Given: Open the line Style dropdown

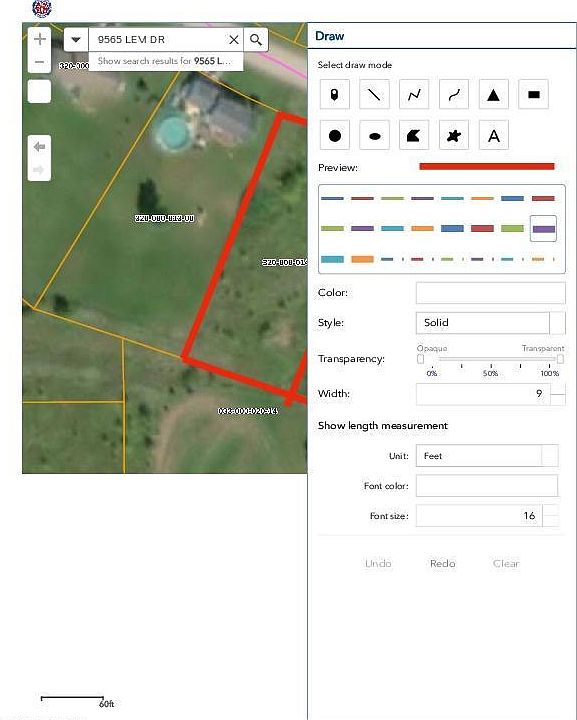Looking at the screenshot, I should pos(490,323).
